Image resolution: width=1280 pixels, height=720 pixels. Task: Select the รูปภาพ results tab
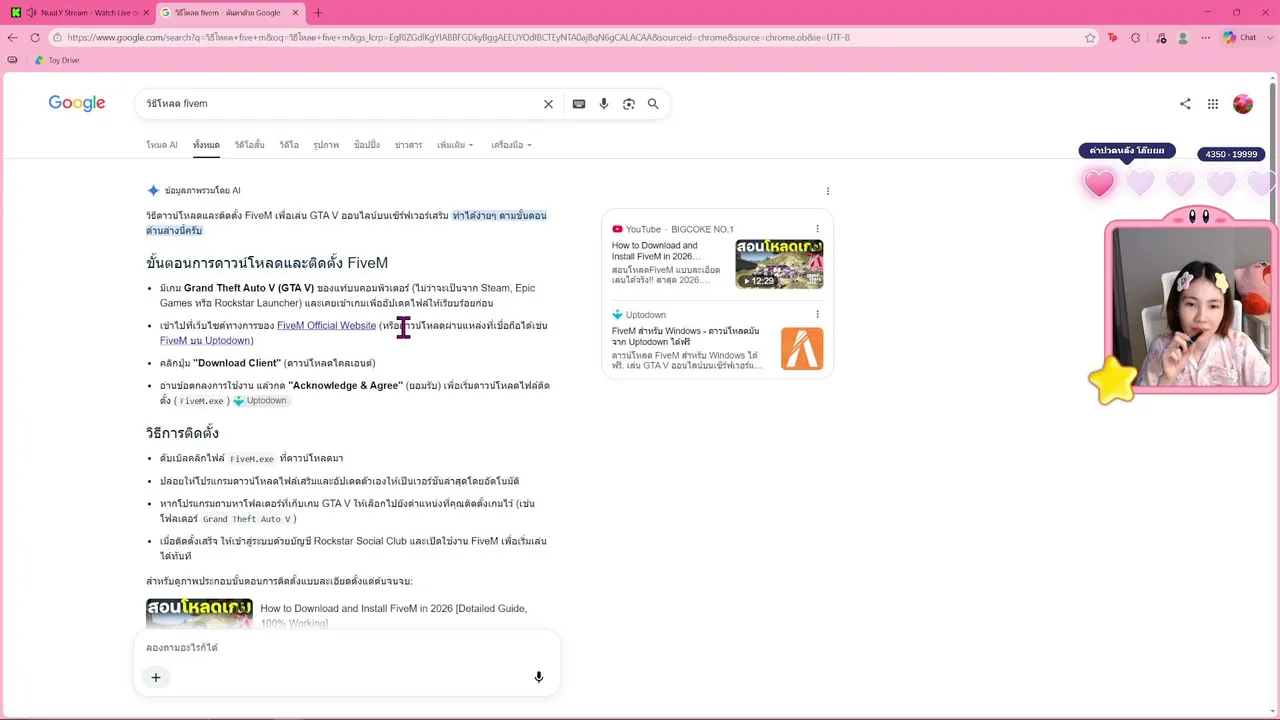[326, 145]
